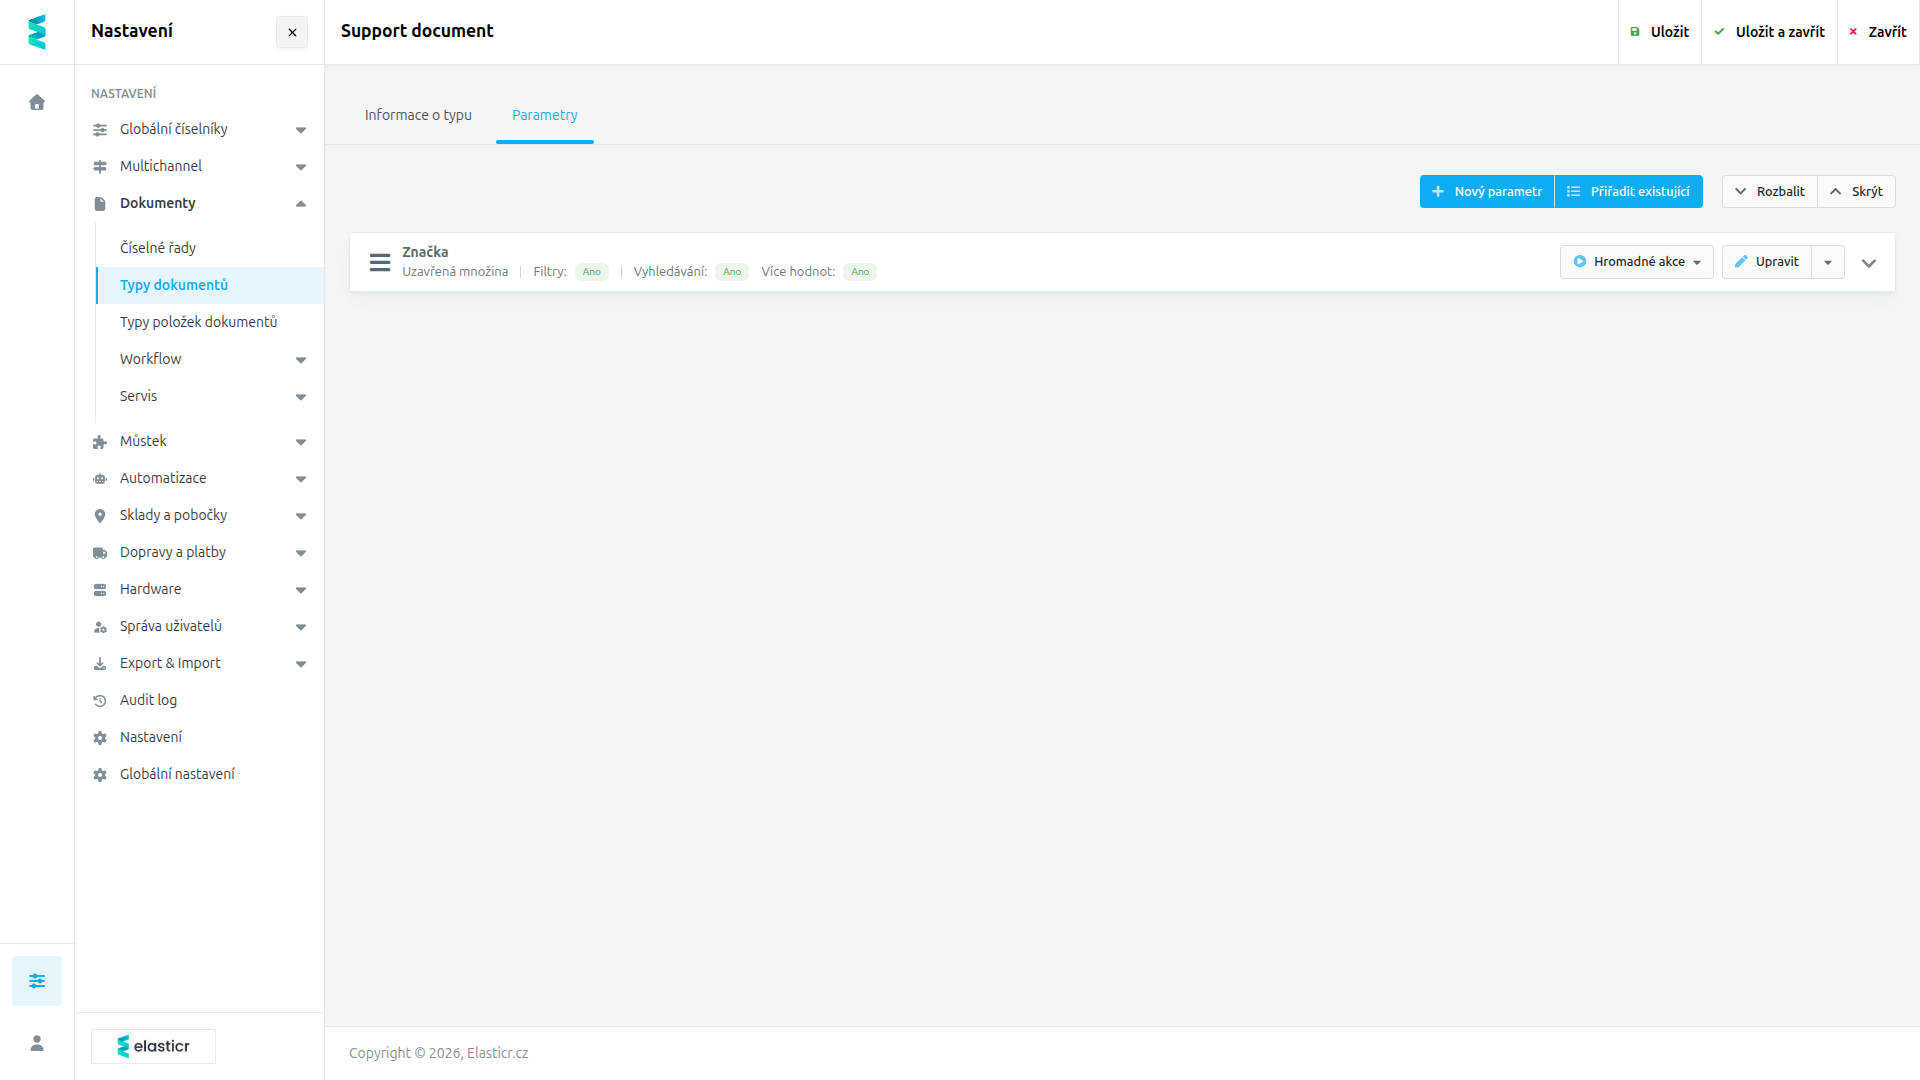Click the Globální nastavení gear icon
This screenshot has height=1080, width=1920.
pyautogui.click(x=100, y=775)
